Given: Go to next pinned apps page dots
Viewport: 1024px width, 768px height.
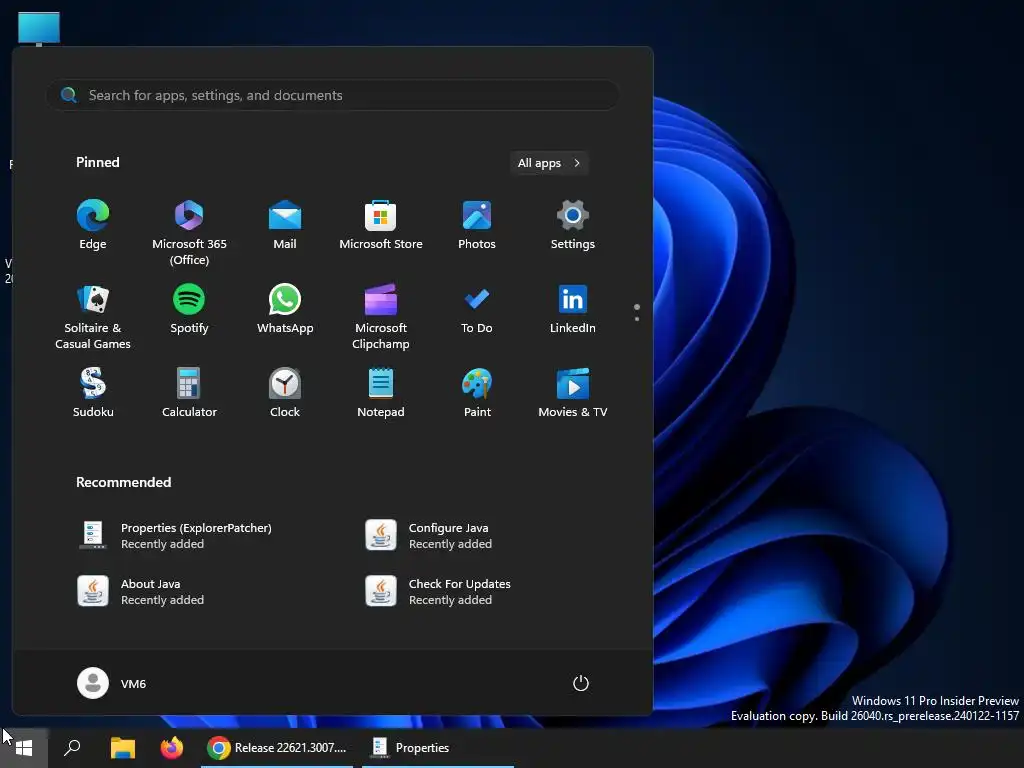Looking at the screenshot, I should pyautogui.click(x=637, y=313).
